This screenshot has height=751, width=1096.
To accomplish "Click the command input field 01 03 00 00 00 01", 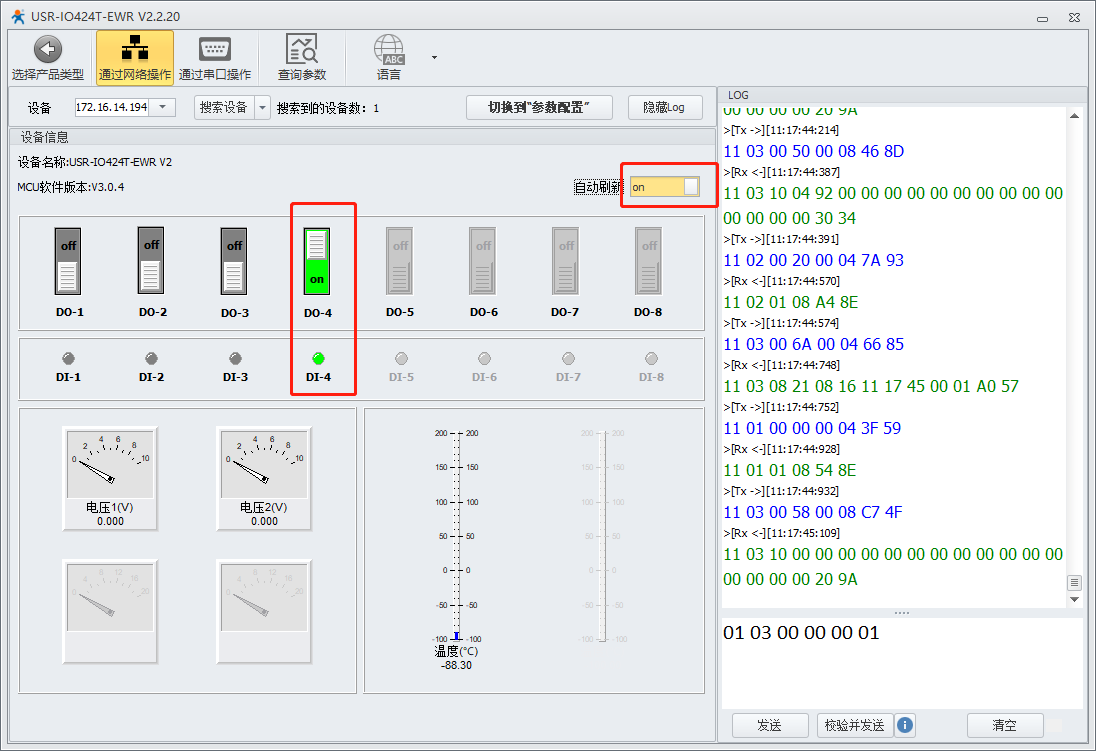I will tap(902, 663).
